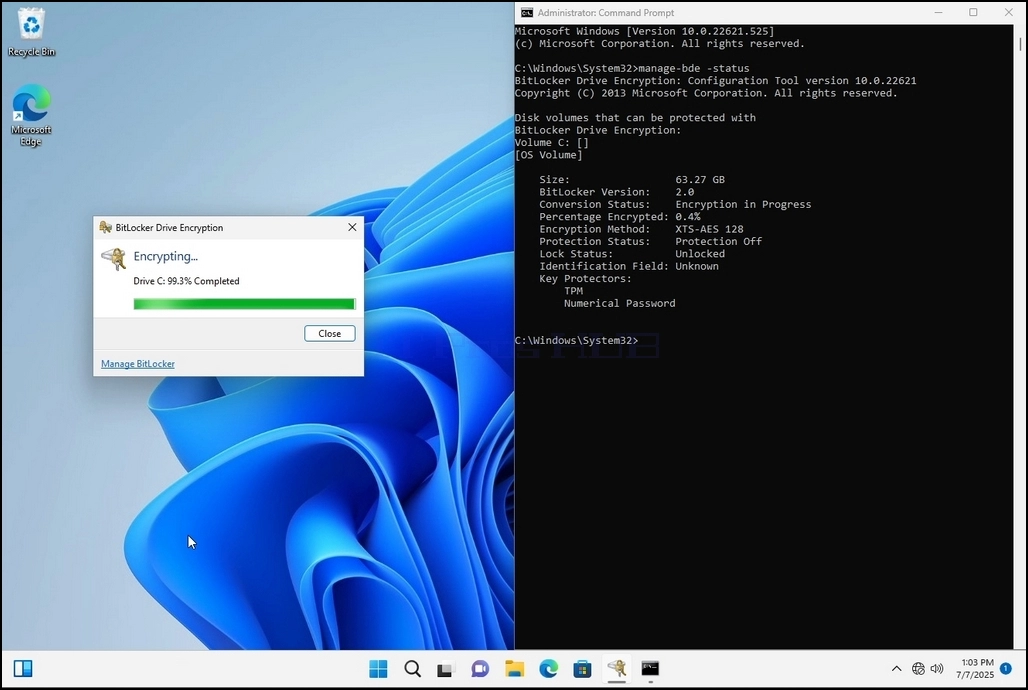Show hidden system tray icons
Image resolution: width=1028 pixels, height=690 pixels.
(x=896, y=668)
